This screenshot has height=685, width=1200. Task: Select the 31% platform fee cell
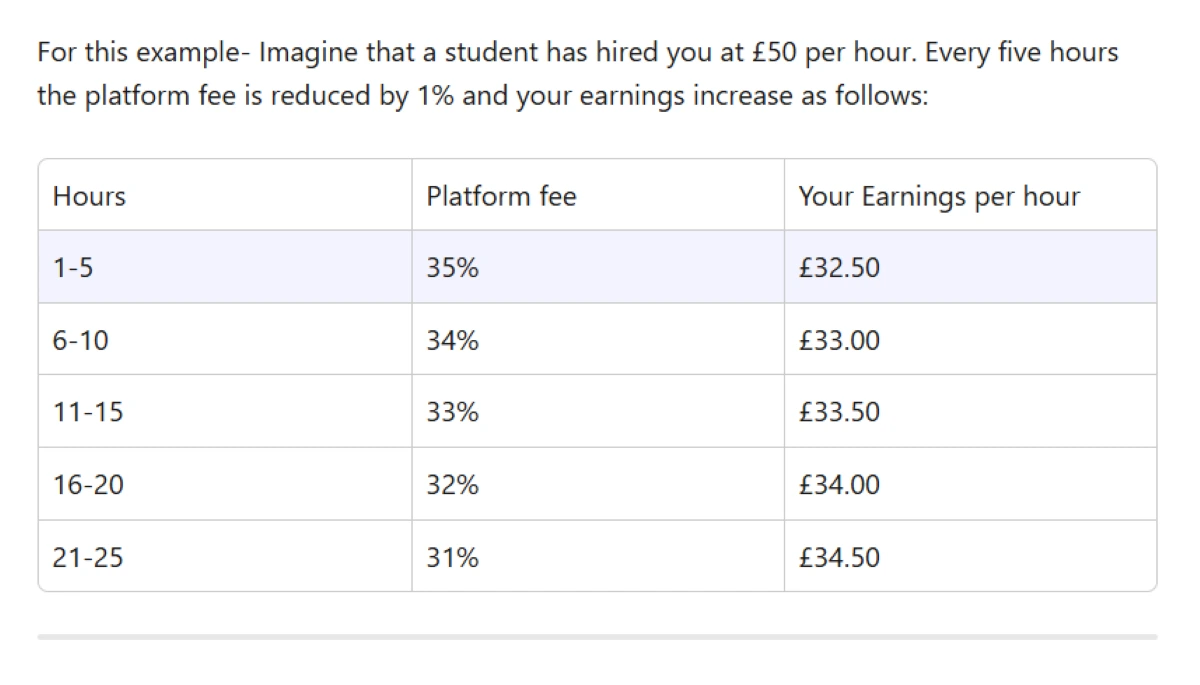(x=452, y=557)
